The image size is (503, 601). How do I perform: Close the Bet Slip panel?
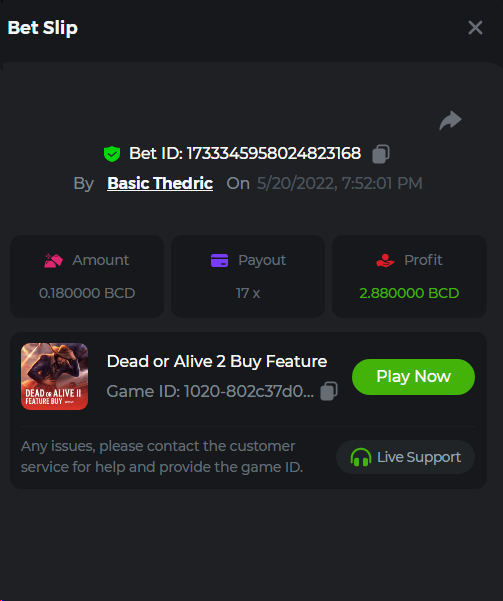(x=475, y=28)
